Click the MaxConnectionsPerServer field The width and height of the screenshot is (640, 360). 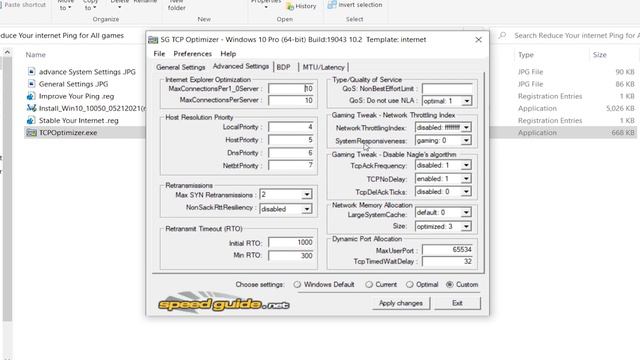pos(291,100)
